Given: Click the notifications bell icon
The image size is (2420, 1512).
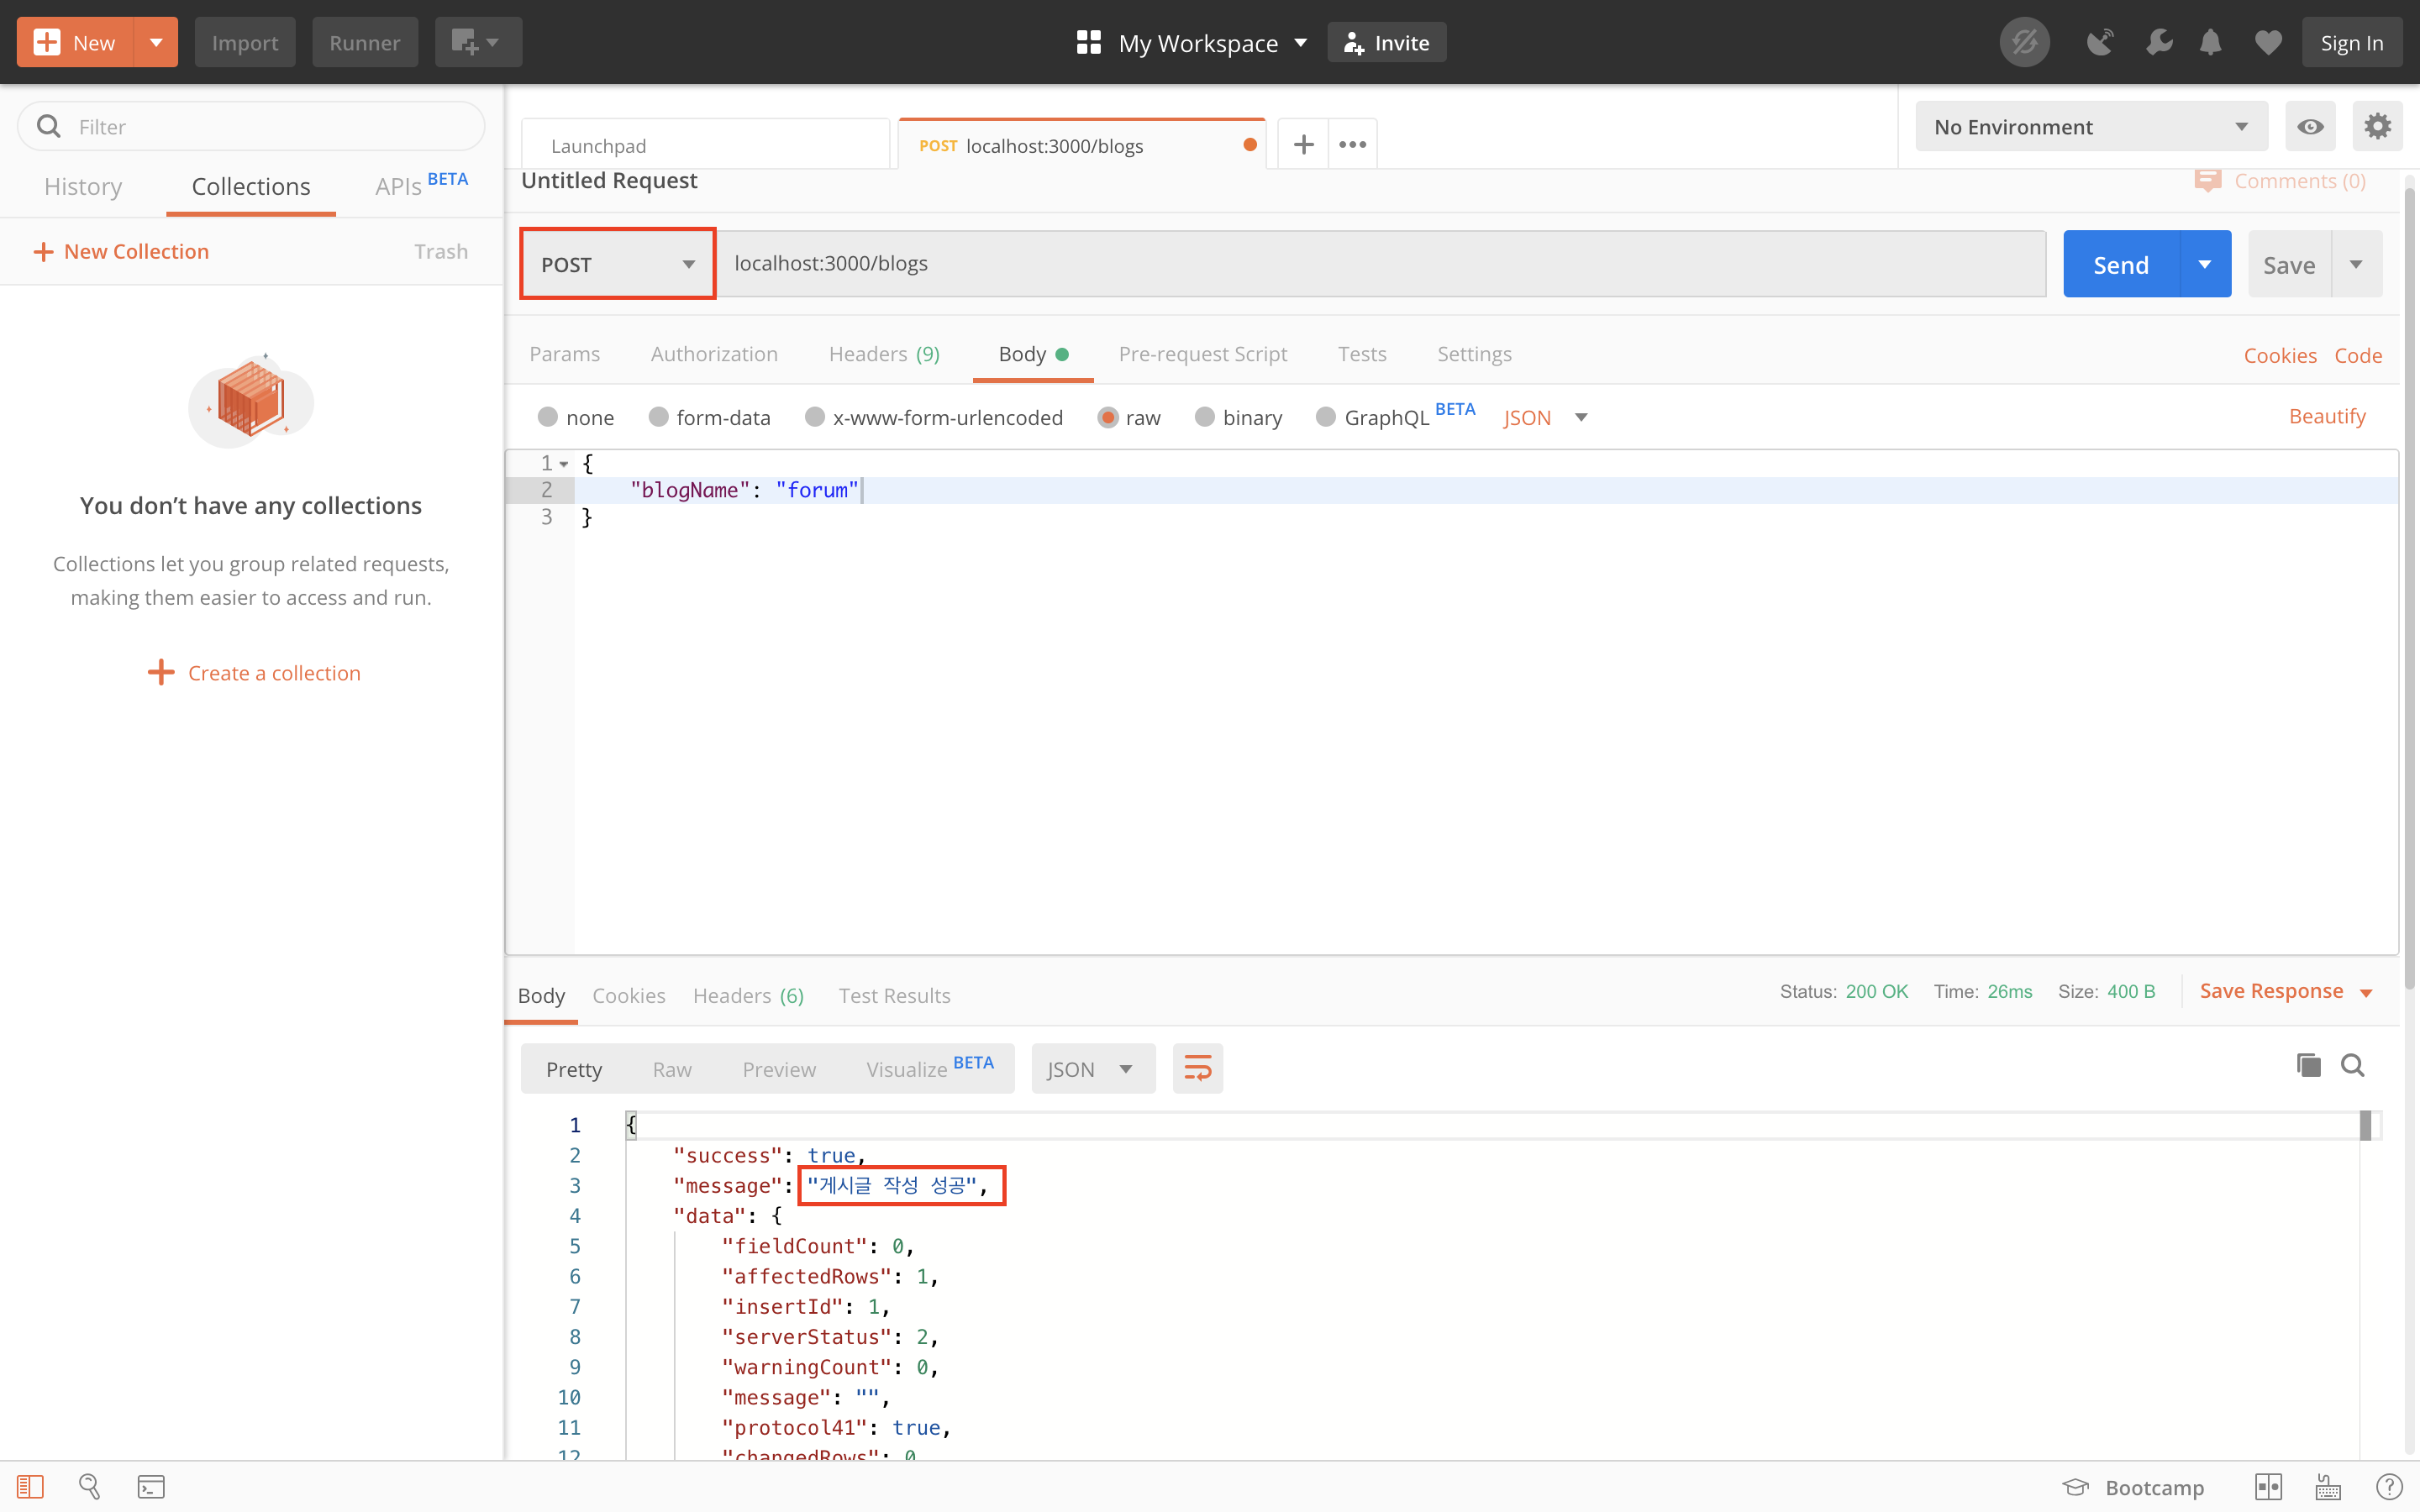Looking at the screenshot, I should [x=2210, y=43].
